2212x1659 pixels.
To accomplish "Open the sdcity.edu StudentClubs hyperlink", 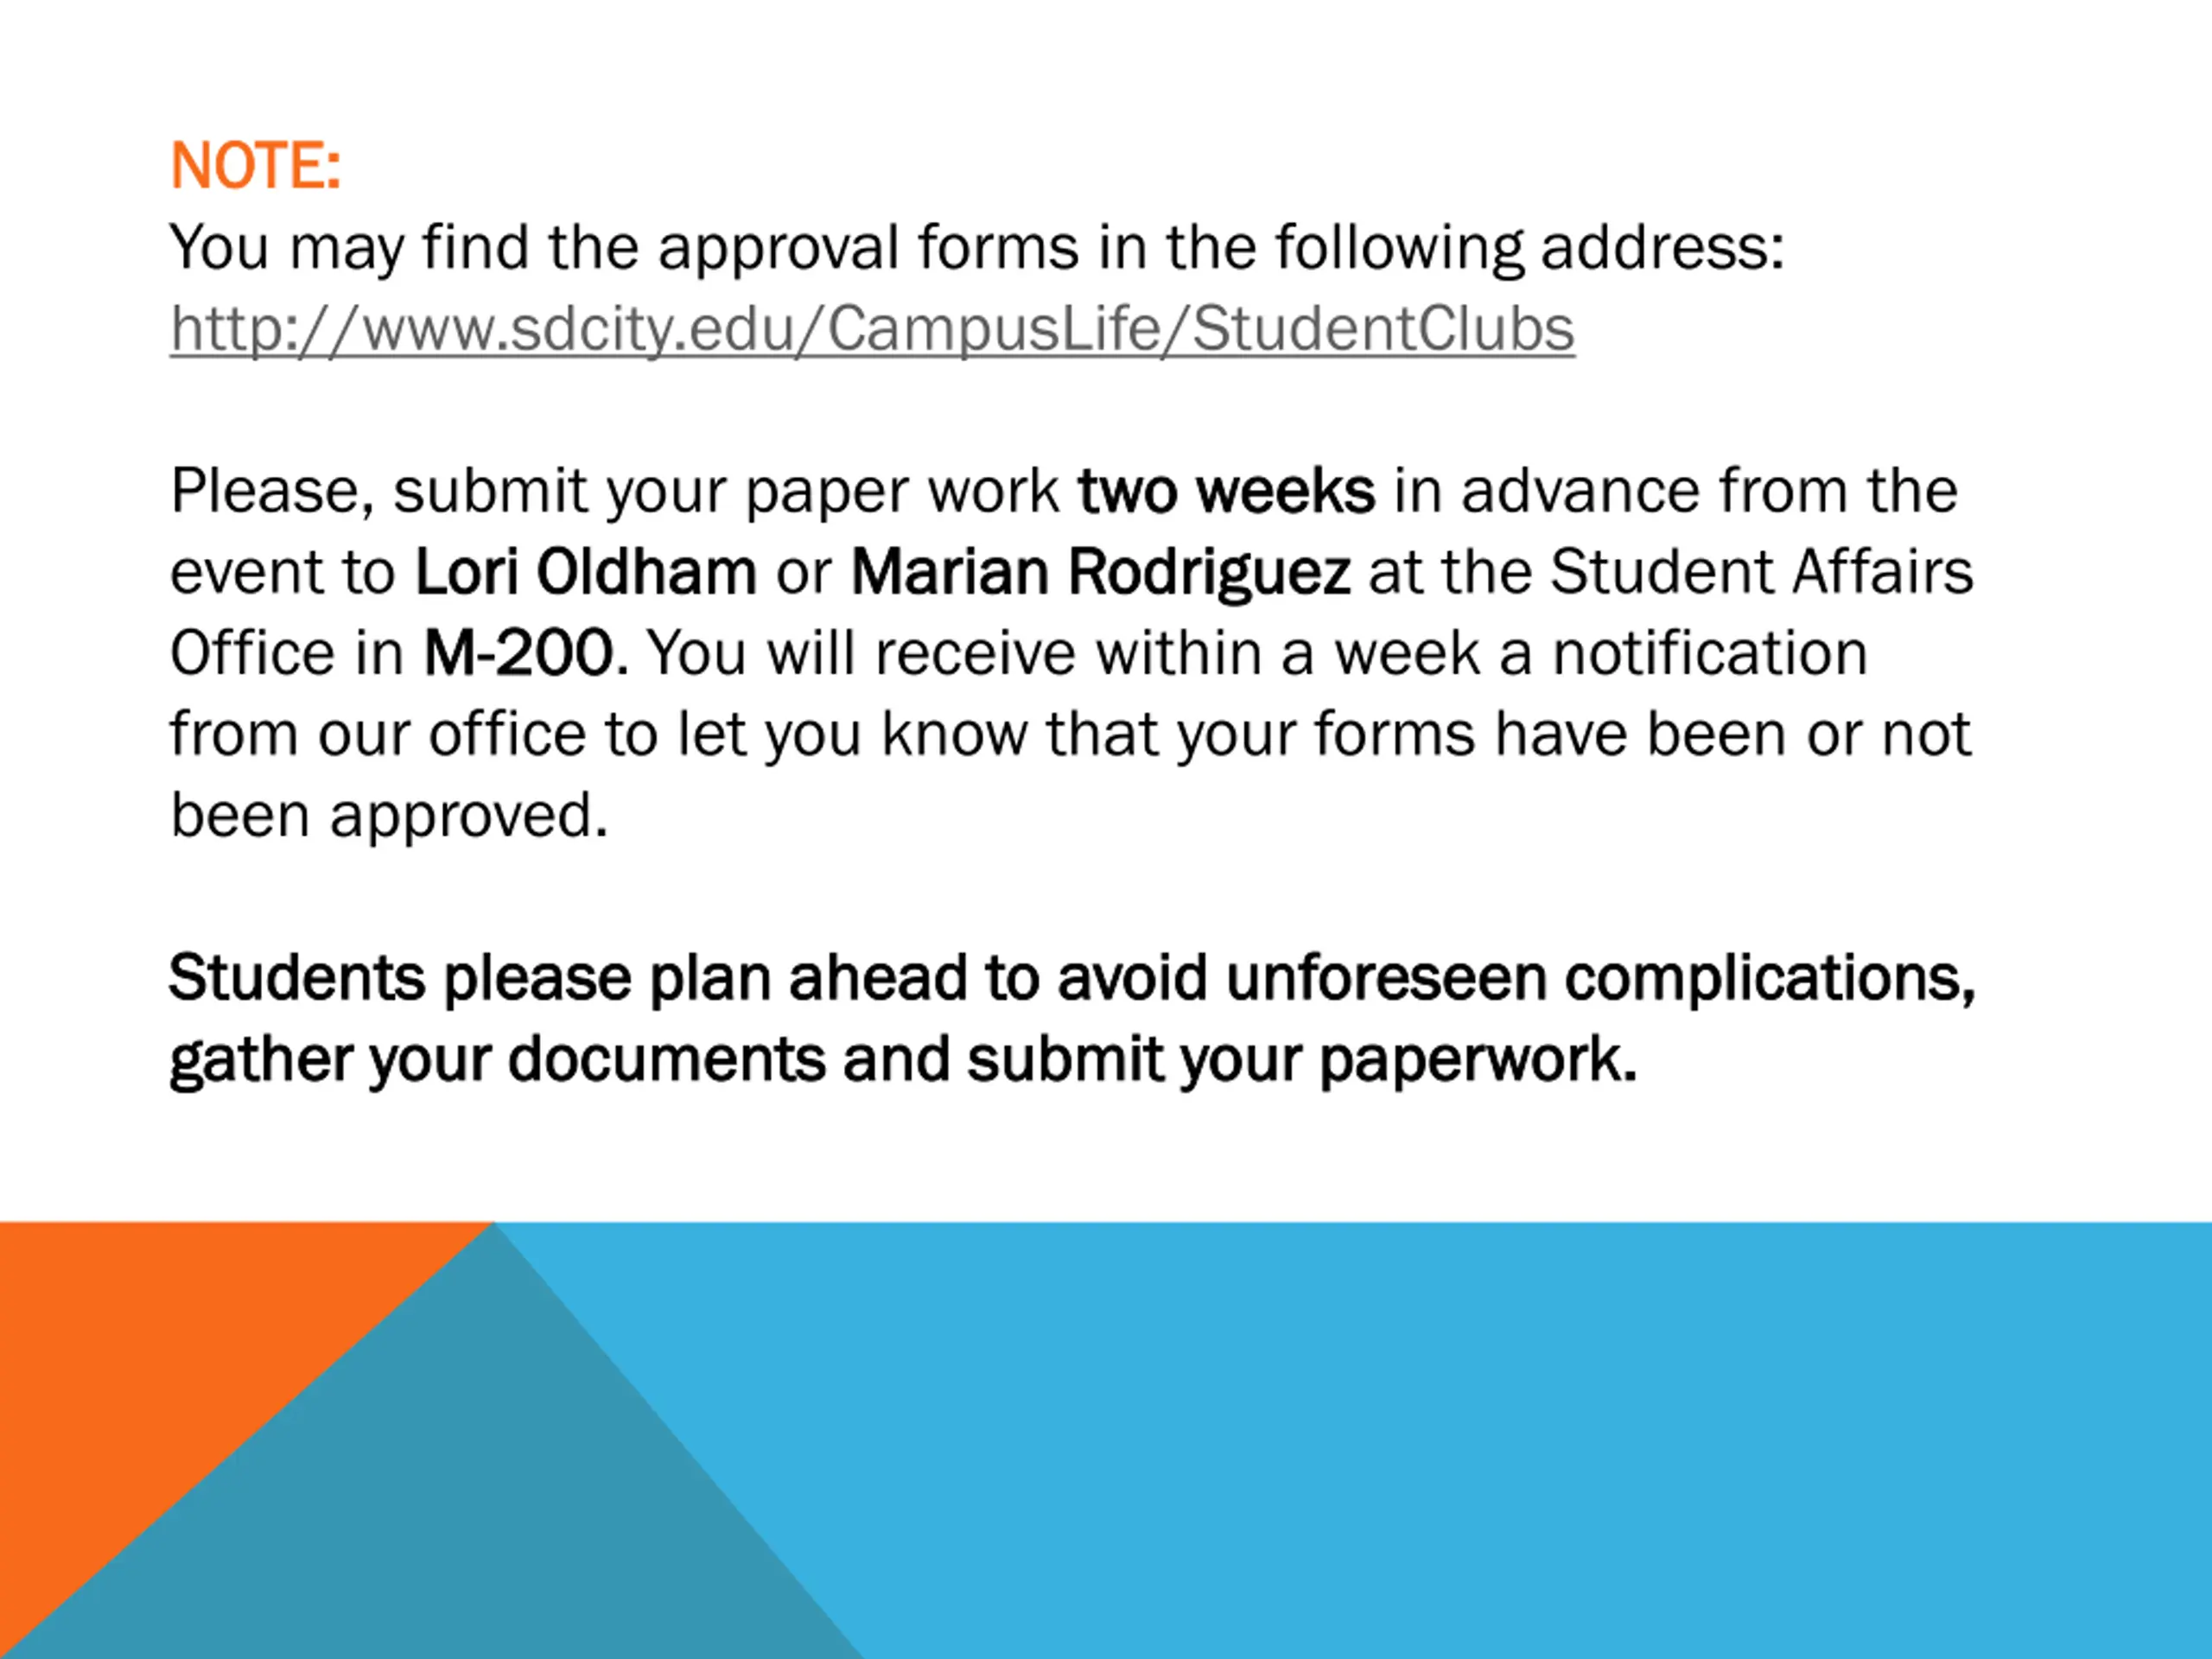I will 872,329.
